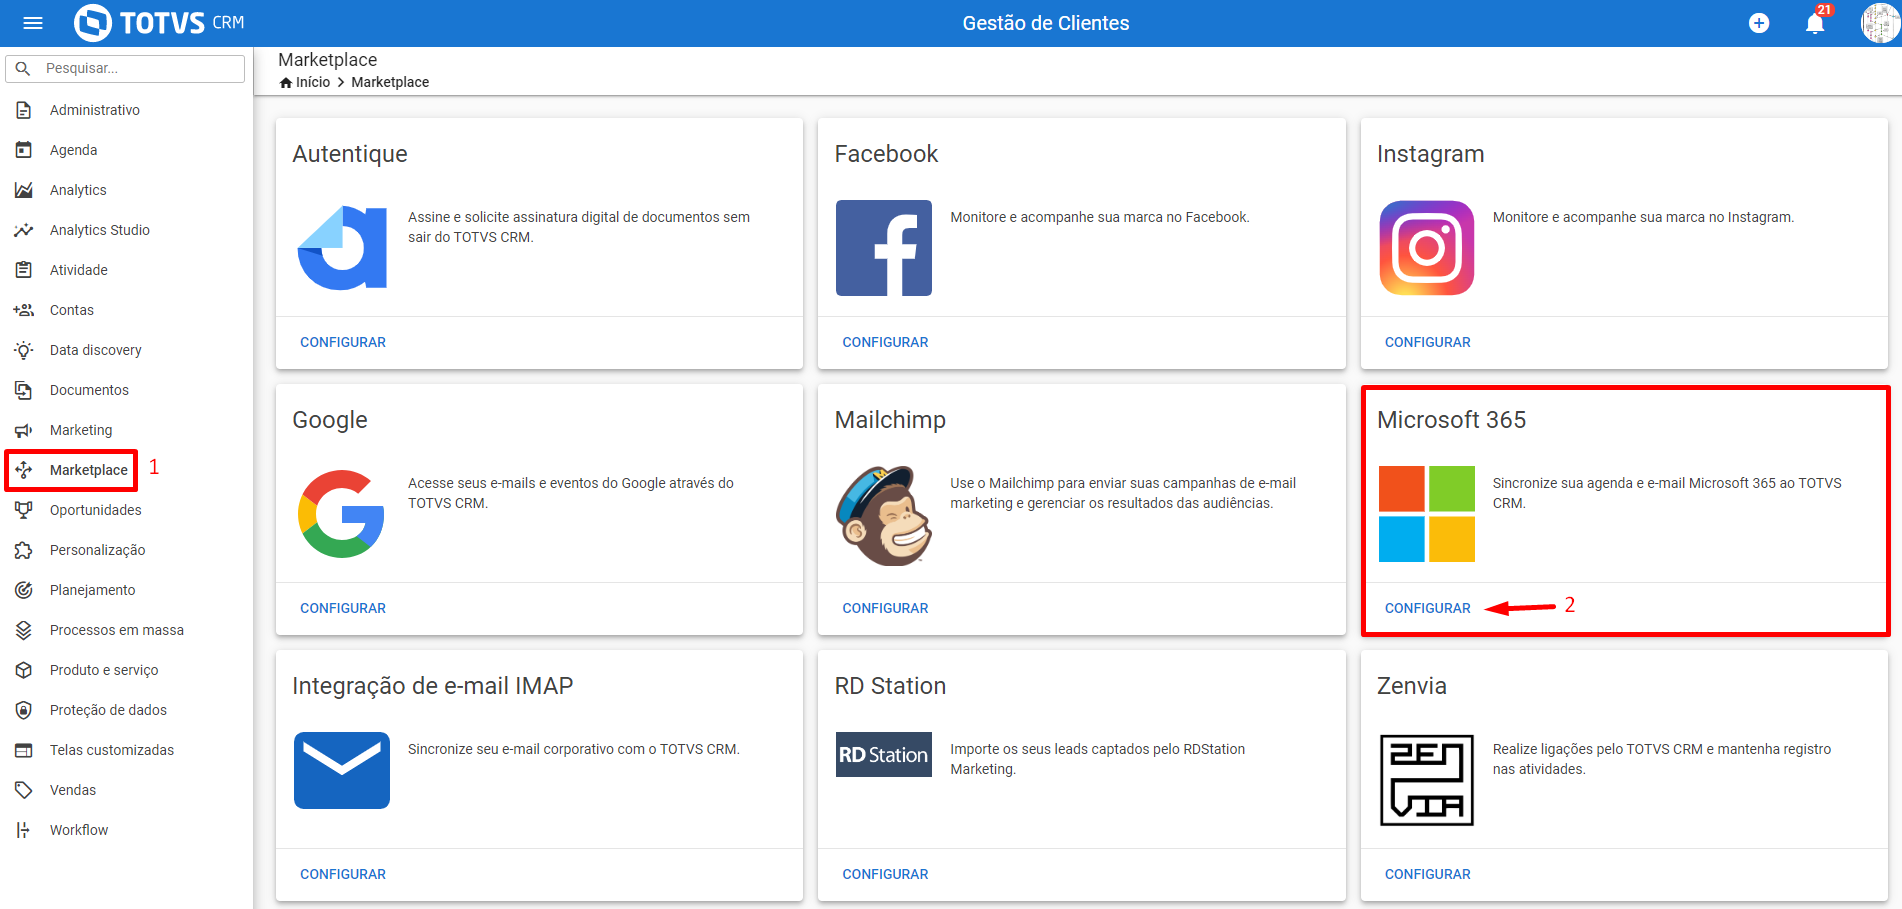Viewport: 1902px width, 909px height.
Task: Click the Proteção de dados shield icon
Action: point(24,710)
